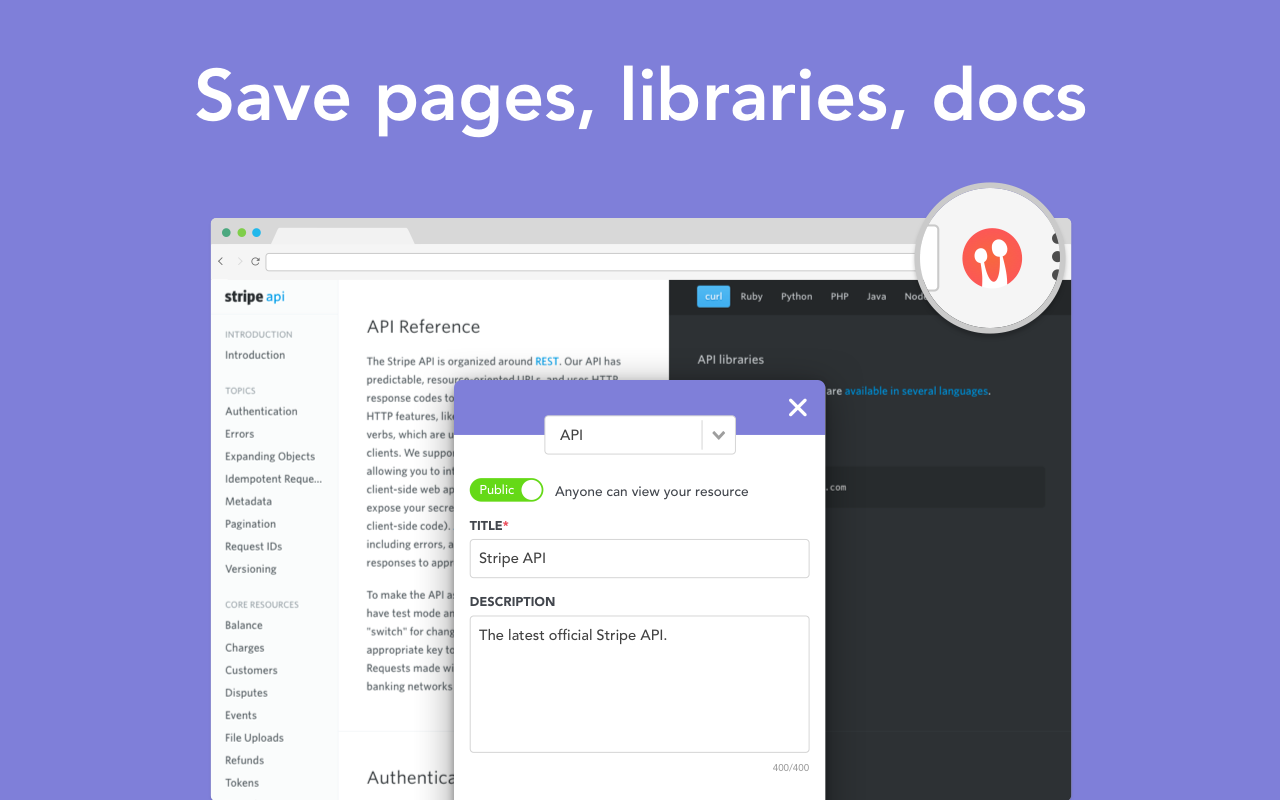Click the '400/400' character counter
Viewport: 1280px width, 800px height.
tap(790, 768)
